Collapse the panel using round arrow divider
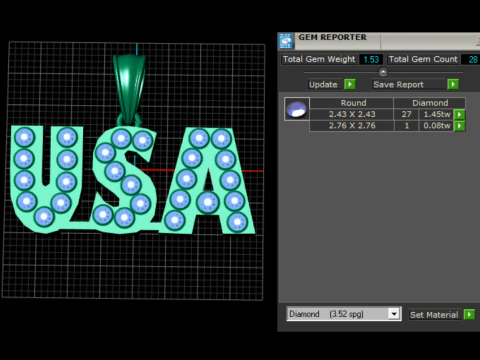 coord(383,72)
